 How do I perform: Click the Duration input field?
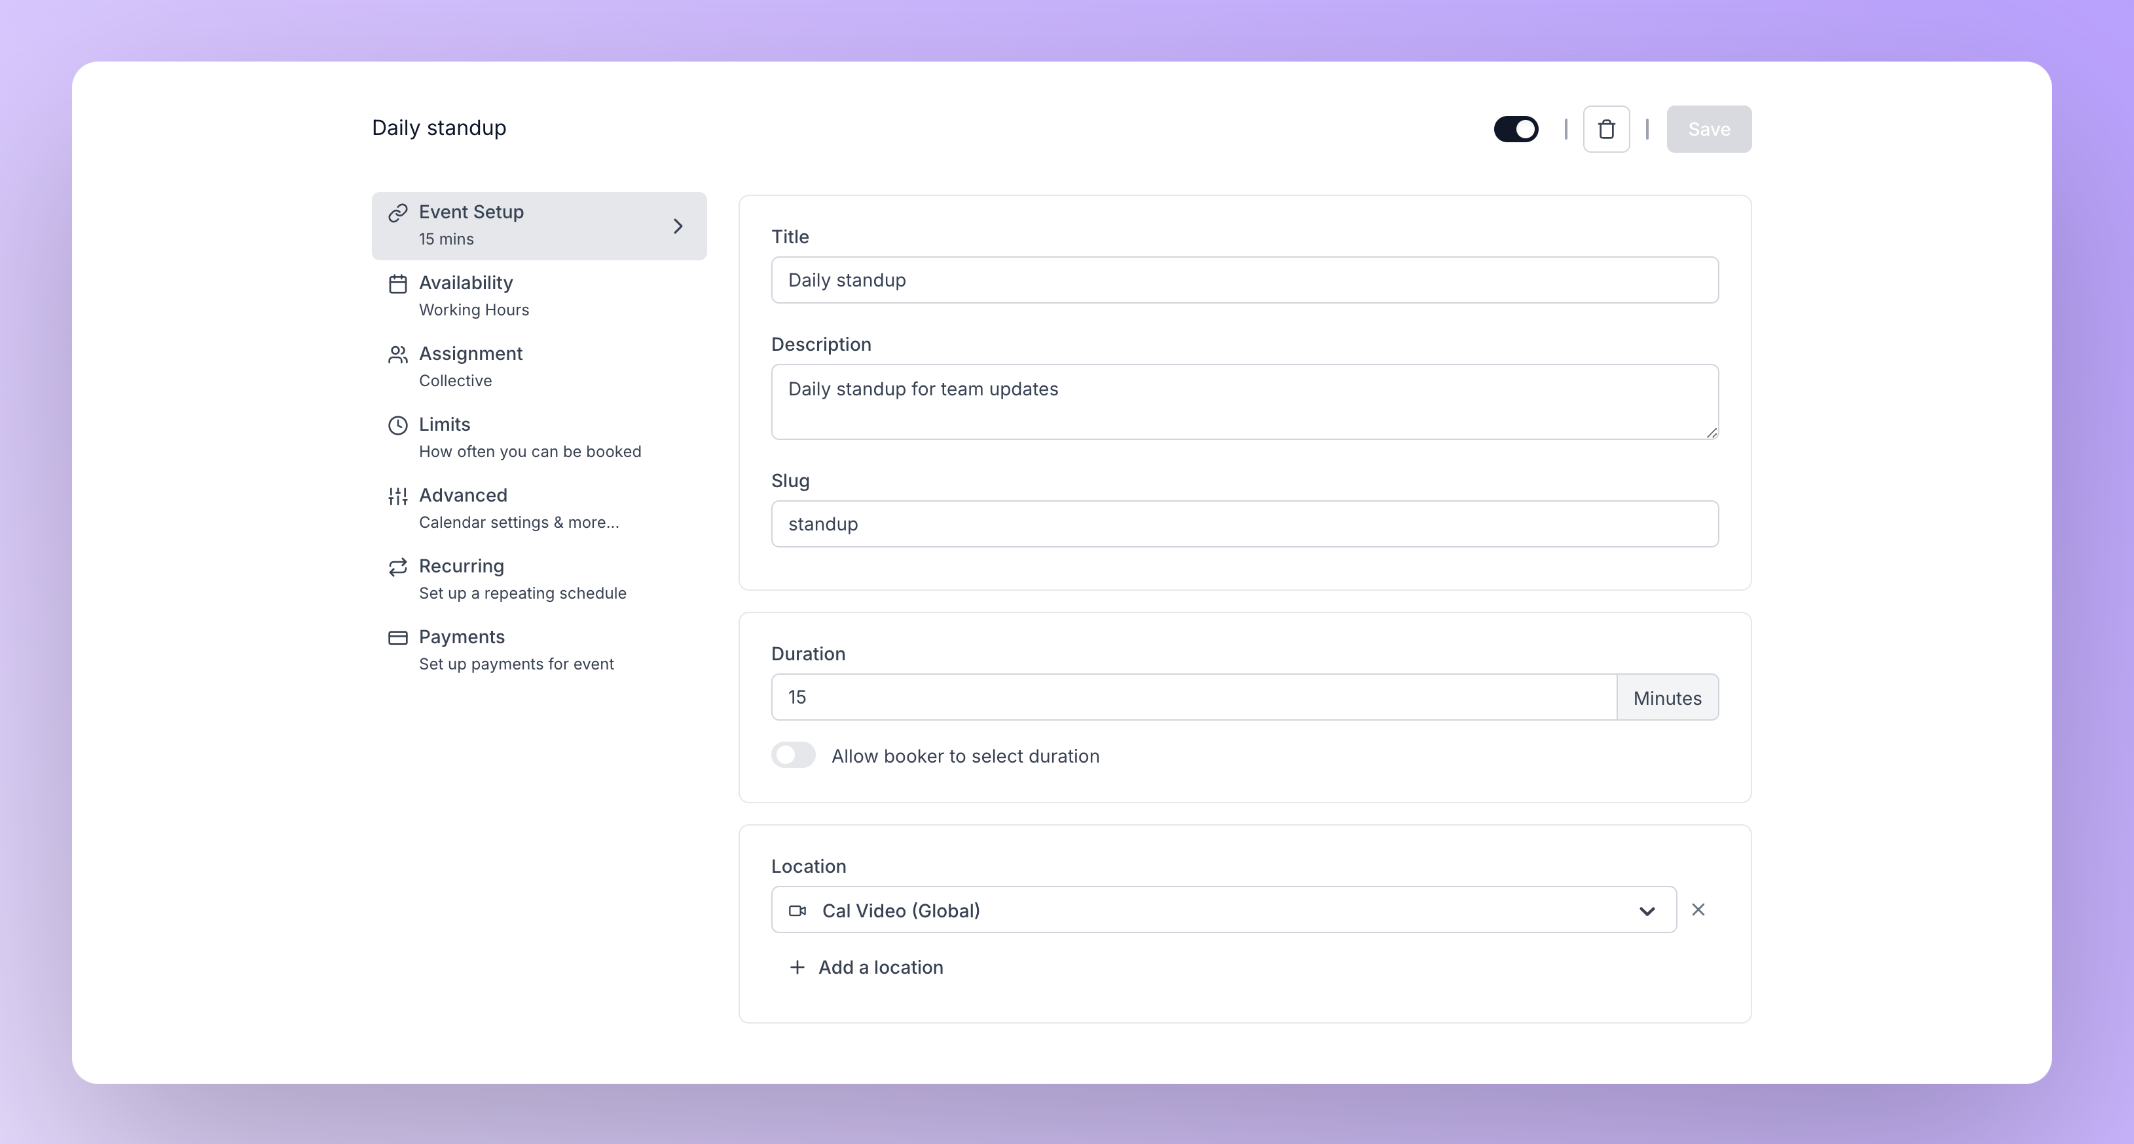tap(1193, 698)
